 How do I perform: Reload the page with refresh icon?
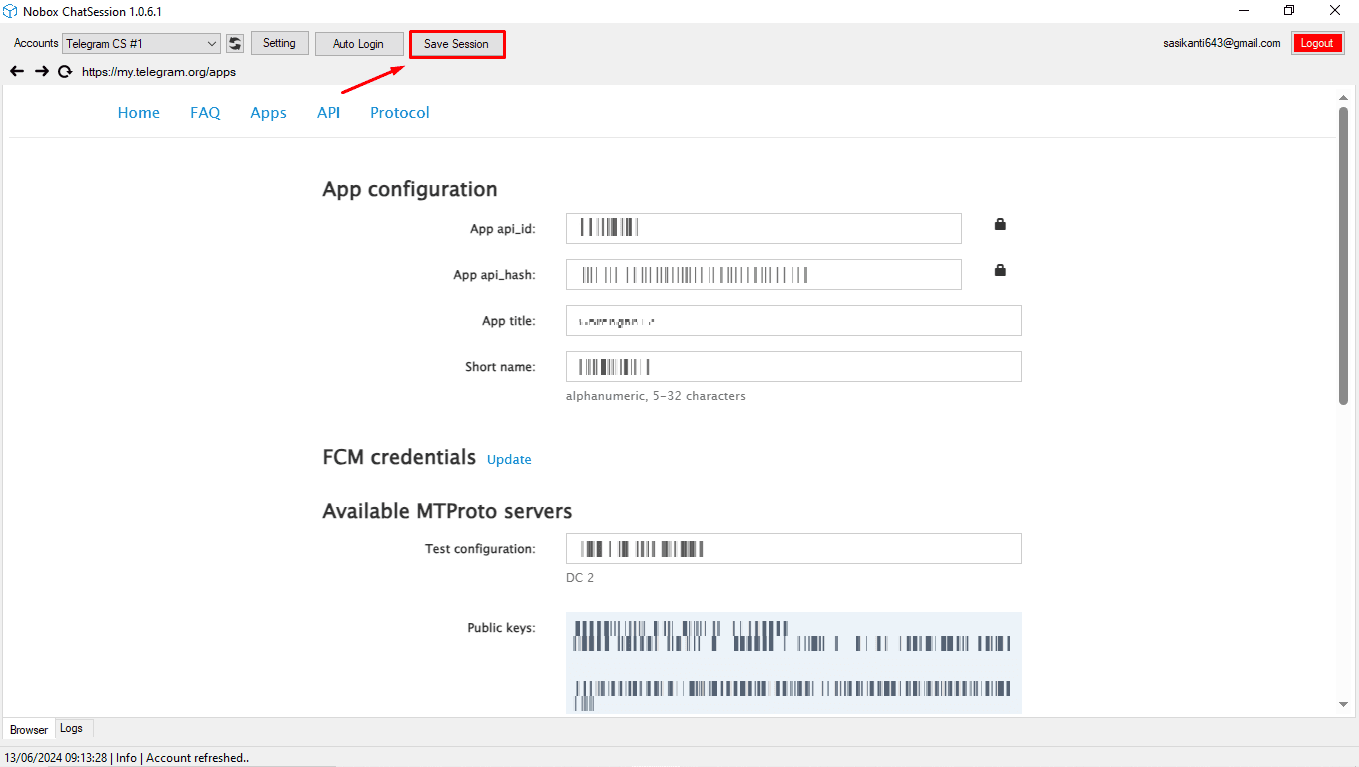(x=65, y=71)
